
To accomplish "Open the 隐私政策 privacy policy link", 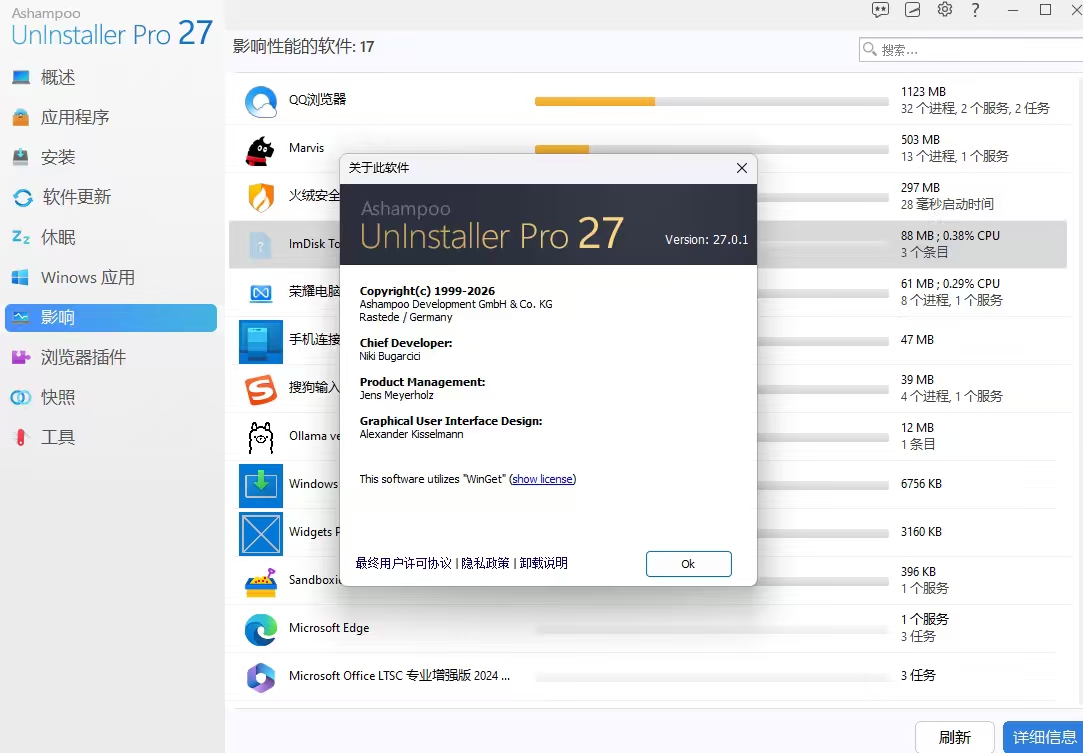I will click(486, 563).
